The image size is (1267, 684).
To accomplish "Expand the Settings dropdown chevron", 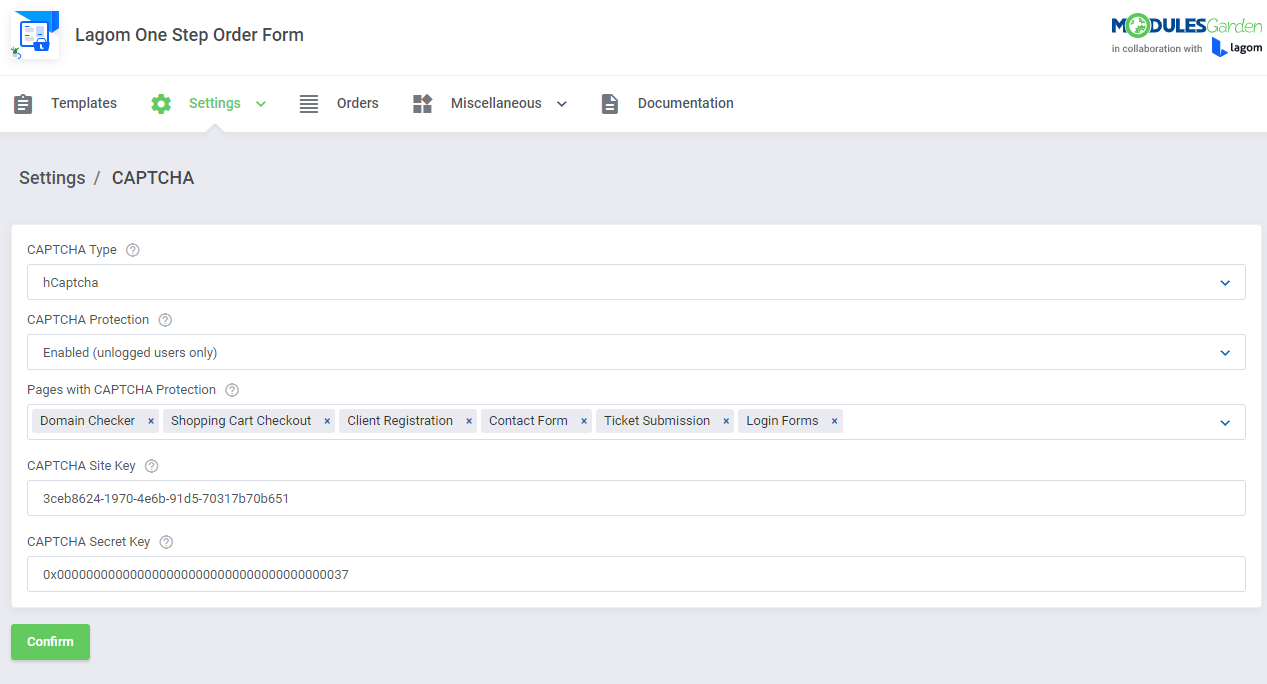I will (261, 104).
